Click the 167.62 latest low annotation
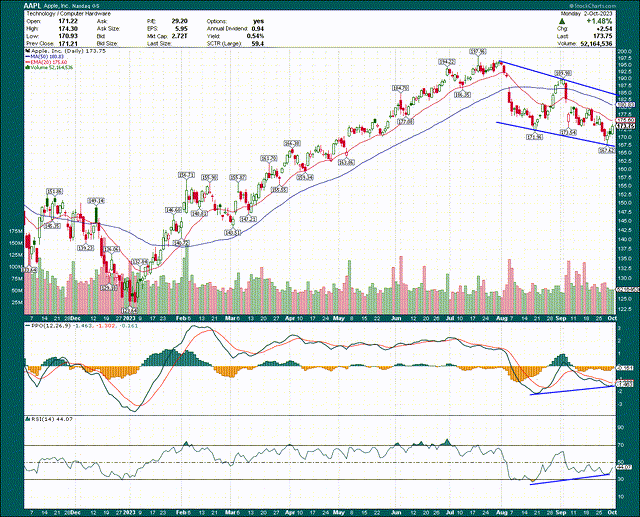The height and width of the screenshot is (517, 640). tap(607, 151)
